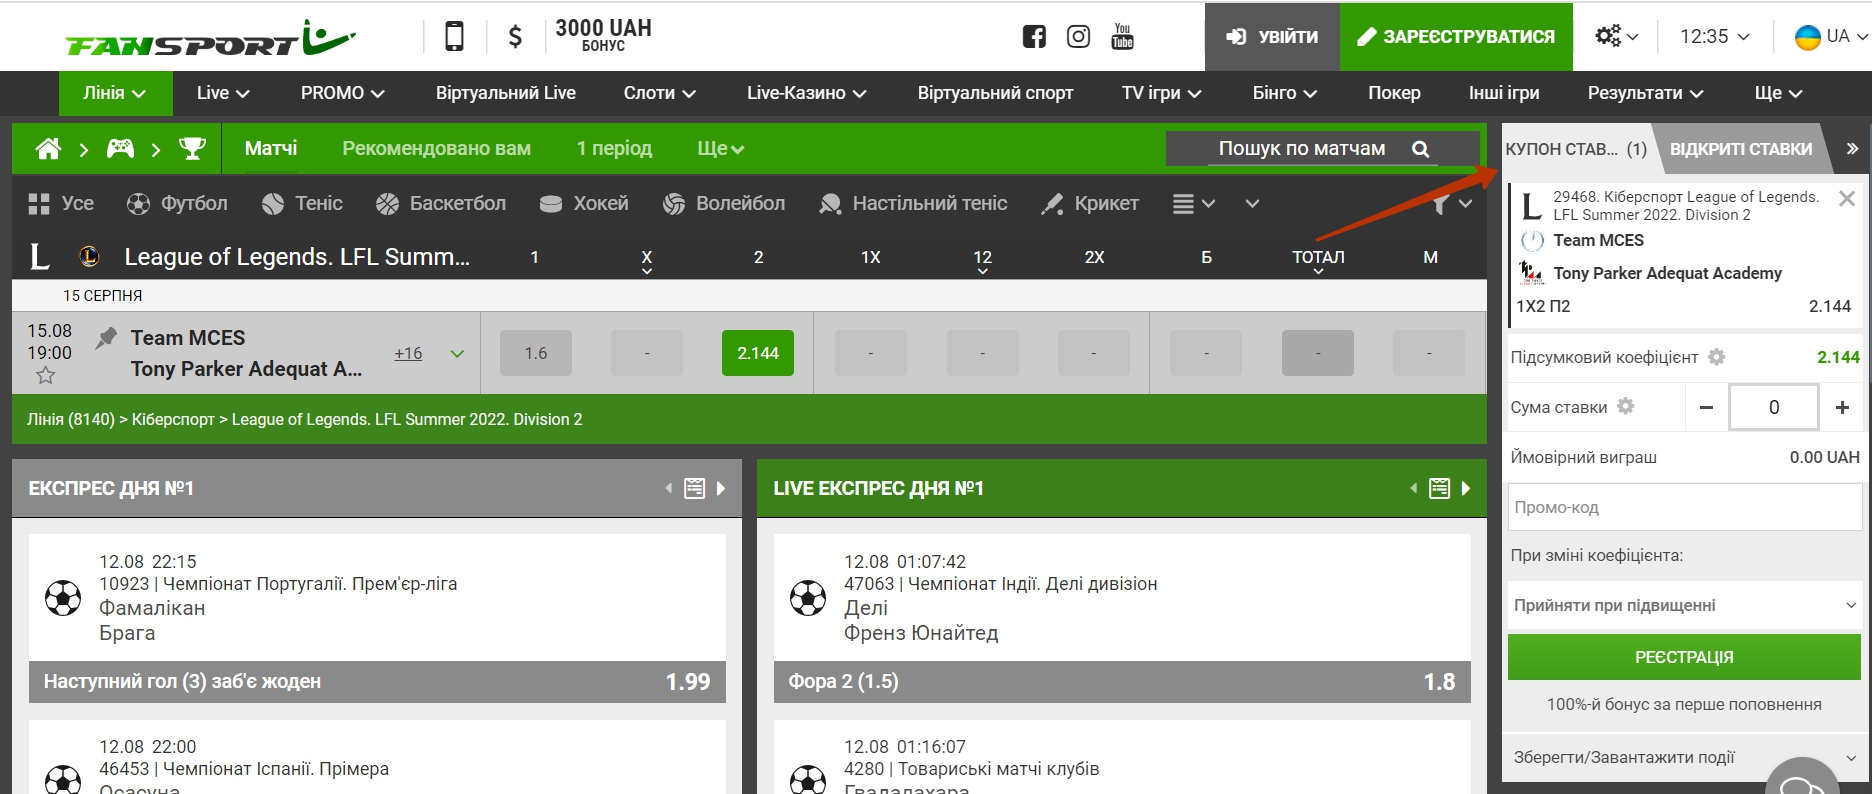
Task: Add Team MCES match to favorites star
Action: [x=46, y=376]
